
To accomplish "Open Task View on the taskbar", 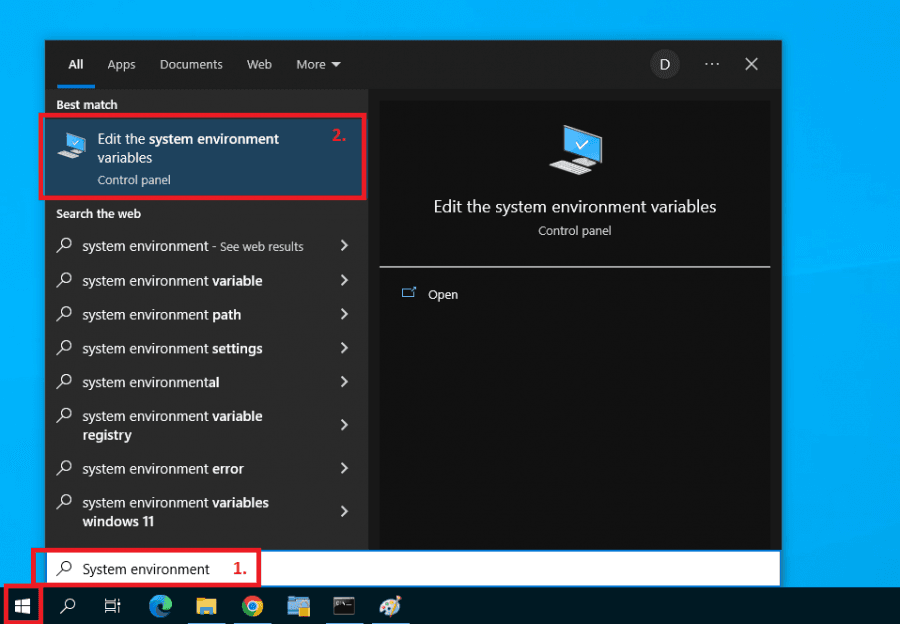I will (x=112, y=605).
